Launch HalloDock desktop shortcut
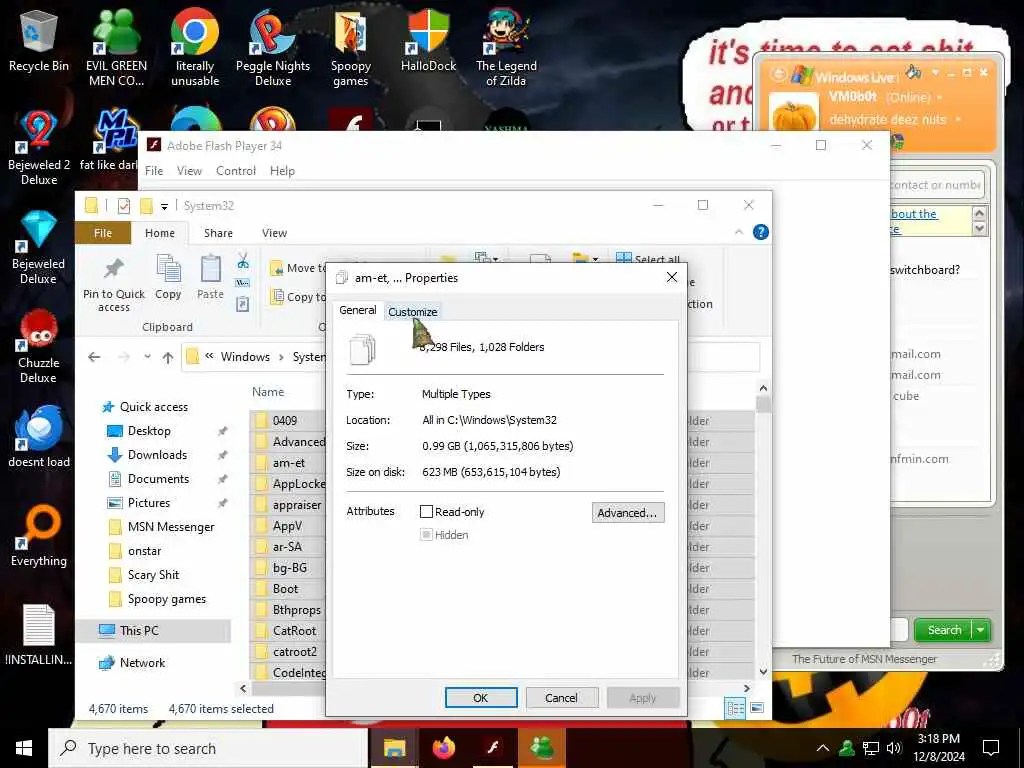This screenshot has height=768, width=1024. click(428, 40)
